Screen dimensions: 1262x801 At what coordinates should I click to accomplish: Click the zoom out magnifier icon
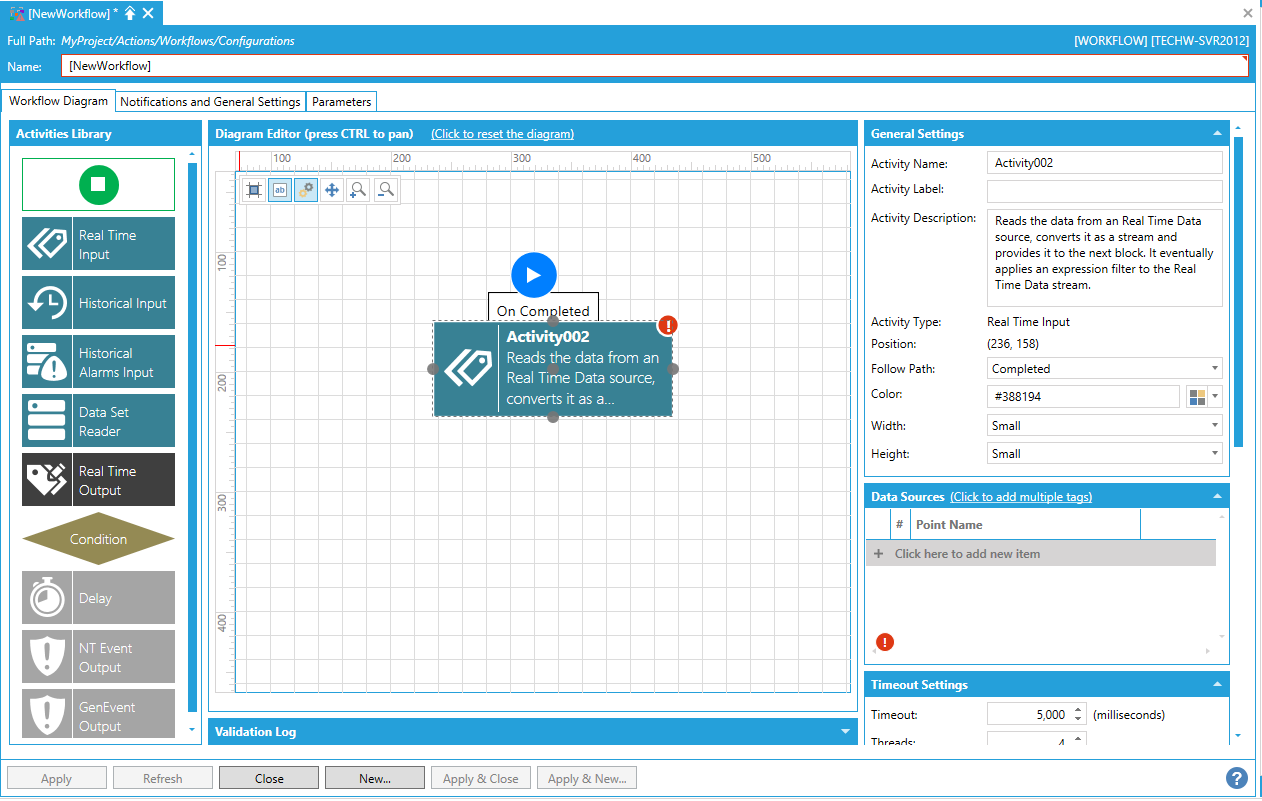coord(385,189)
